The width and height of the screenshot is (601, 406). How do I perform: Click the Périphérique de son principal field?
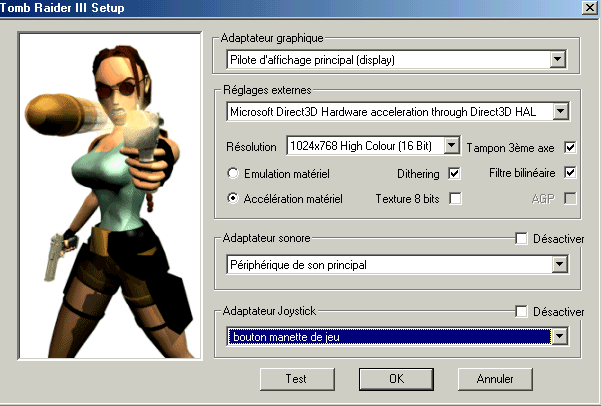(397, 265)
